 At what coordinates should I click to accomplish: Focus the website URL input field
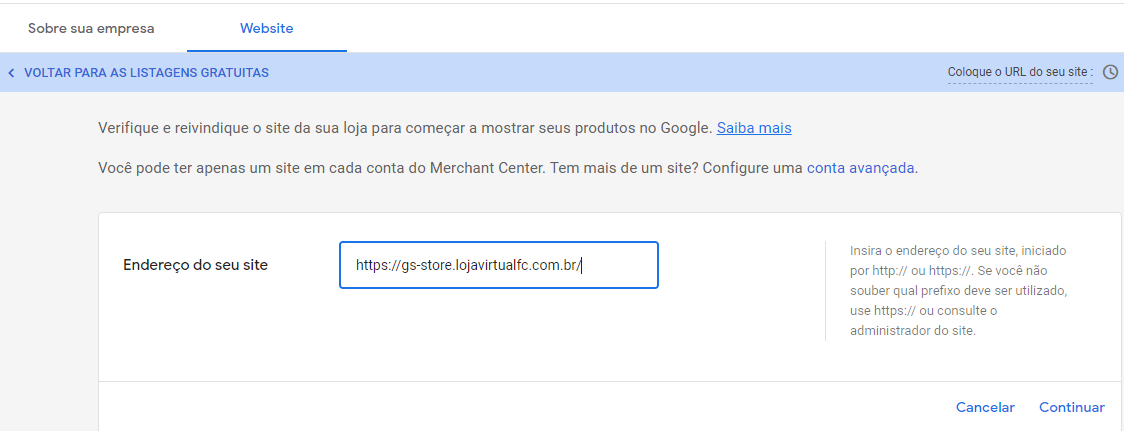pos(499,265)
